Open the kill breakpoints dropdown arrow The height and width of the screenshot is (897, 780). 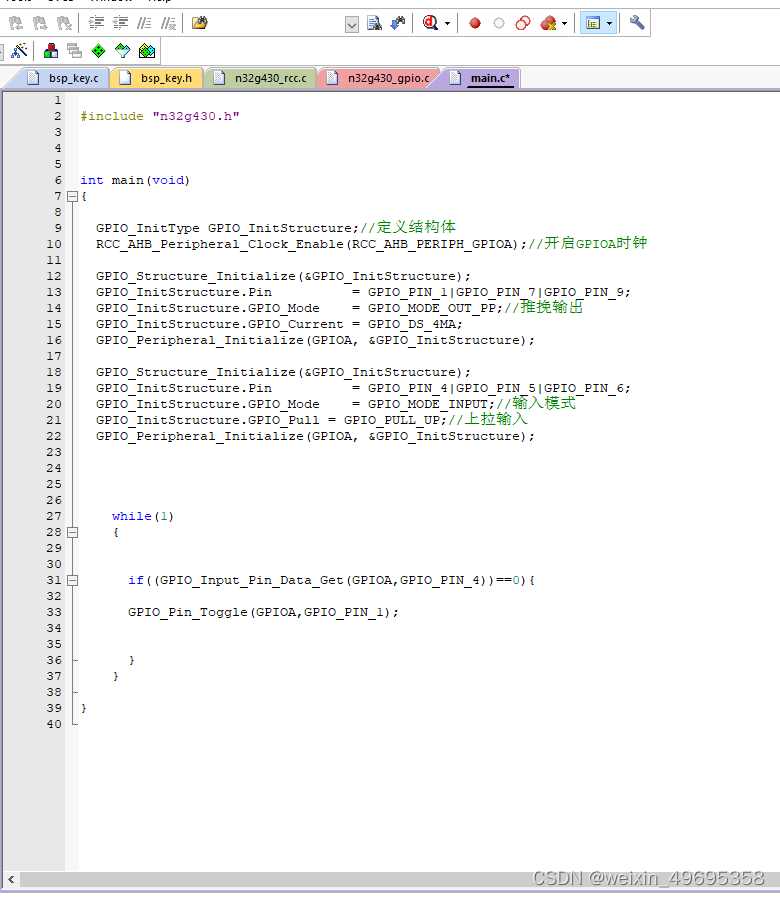(x=564, y=23)
